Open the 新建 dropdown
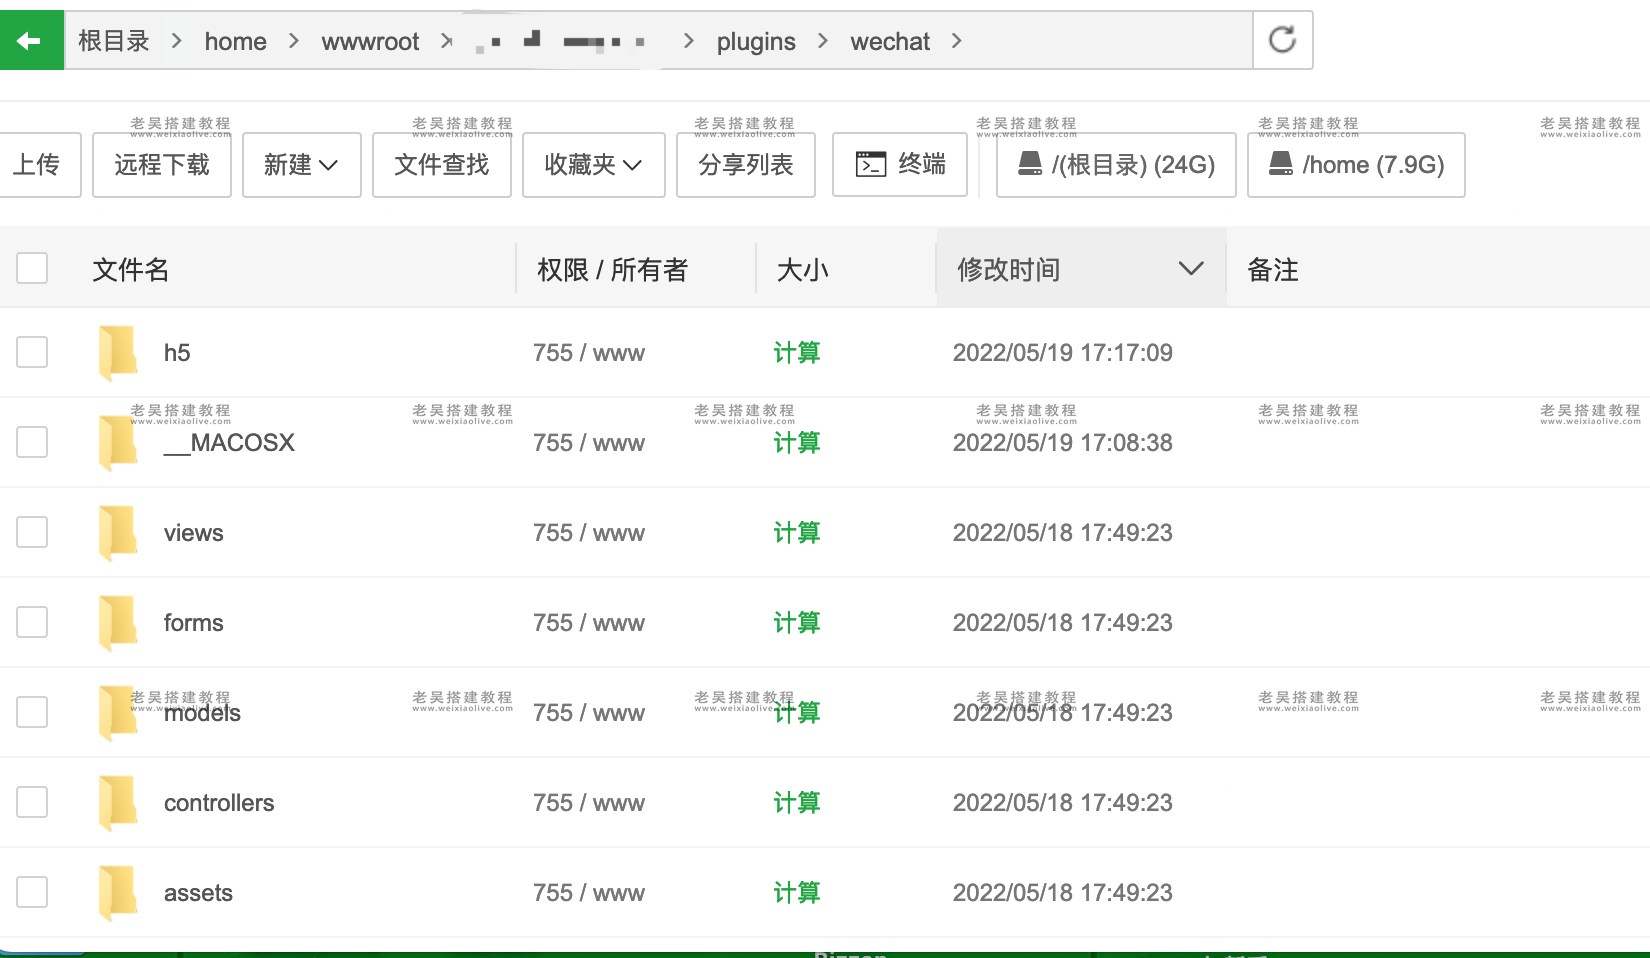The image size is (1650, 958). click(301, 164)
